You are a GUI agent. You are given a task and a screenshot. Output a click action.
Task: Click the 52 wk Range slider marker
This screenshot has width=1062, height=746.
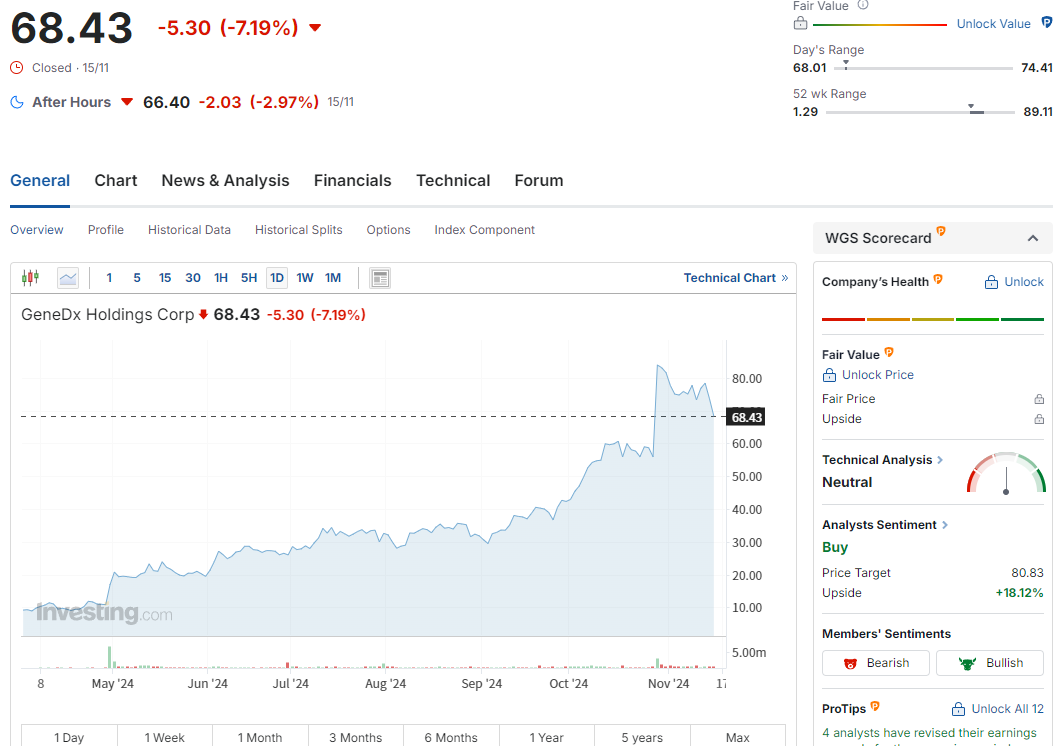pyautogui.click(x=972, y=108)
